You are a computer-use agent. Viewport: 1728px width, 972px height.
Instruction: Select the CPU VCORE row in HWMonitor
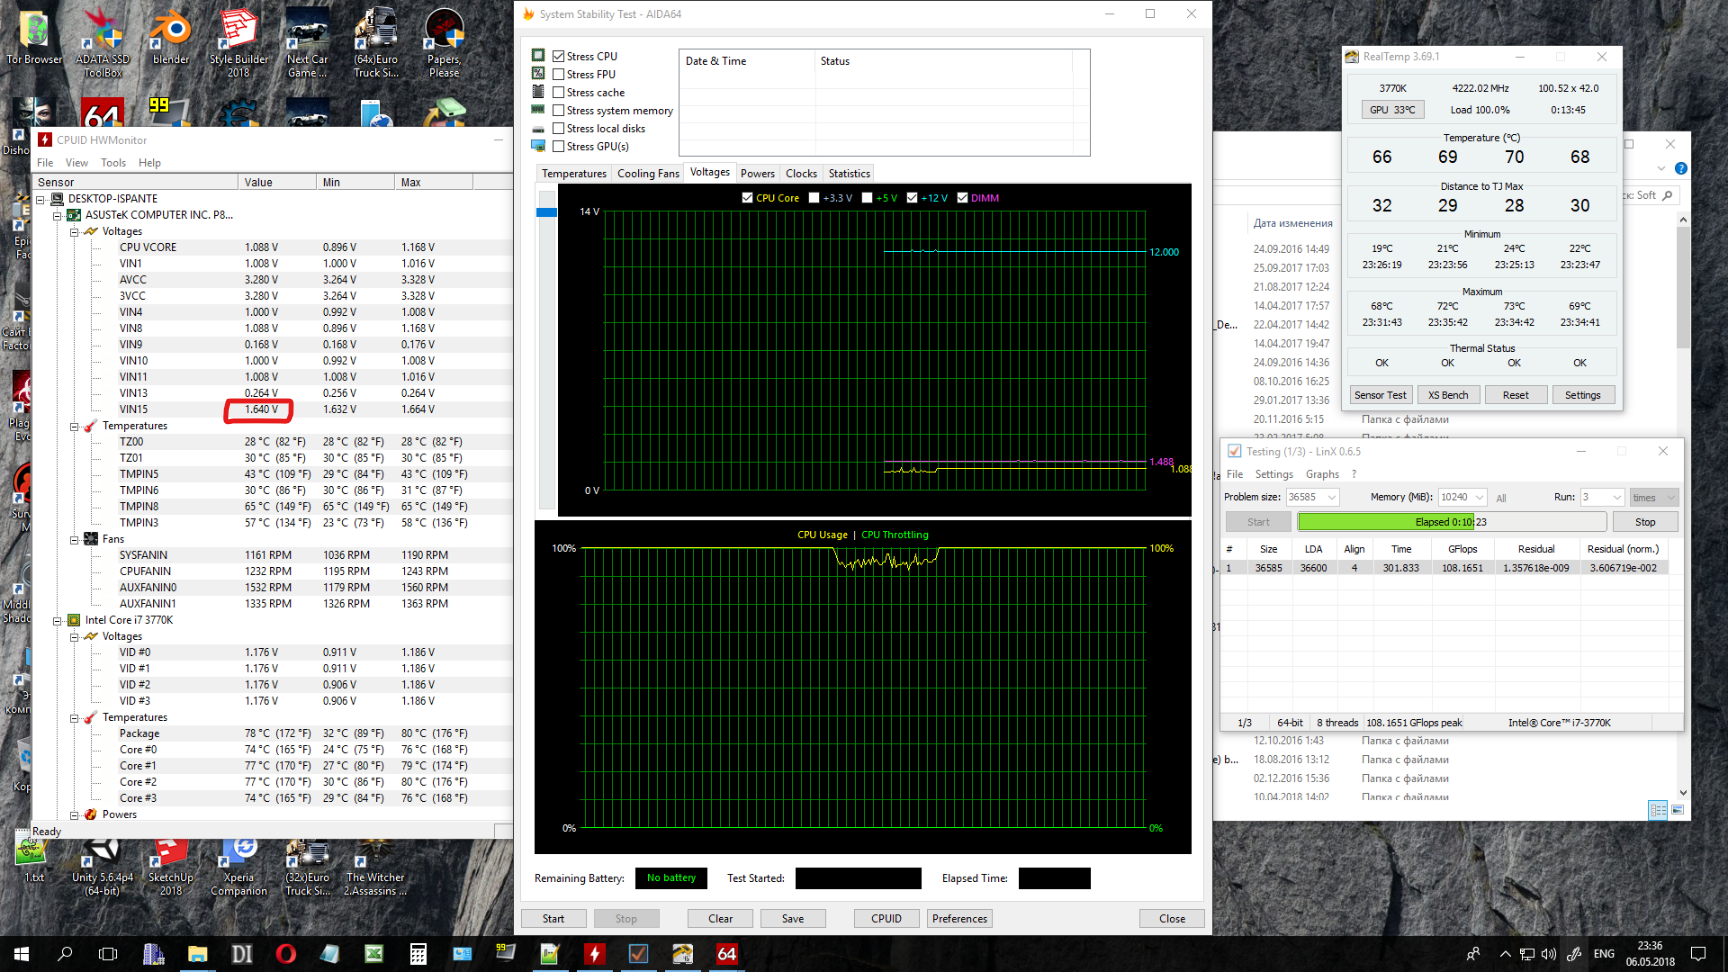pyautogui.click(x=148, y=247)
